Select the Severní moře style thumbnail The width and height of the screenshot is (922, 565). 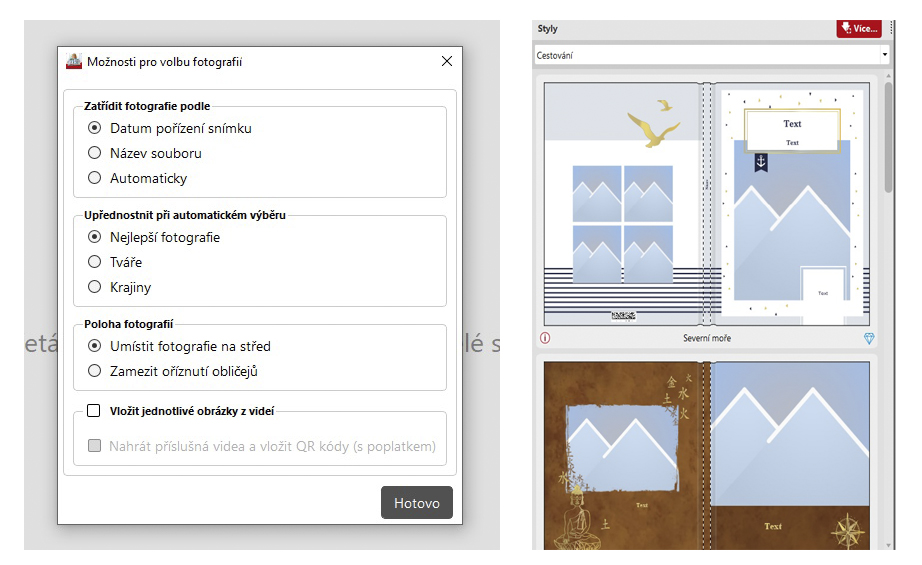(706, 203)
